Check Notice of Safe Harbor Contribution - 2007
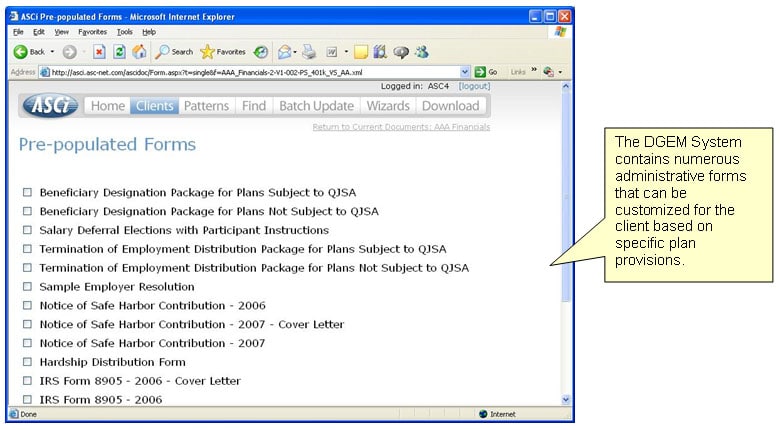The height and width of the screenshot is (430, 780). (x=27, y=343)
